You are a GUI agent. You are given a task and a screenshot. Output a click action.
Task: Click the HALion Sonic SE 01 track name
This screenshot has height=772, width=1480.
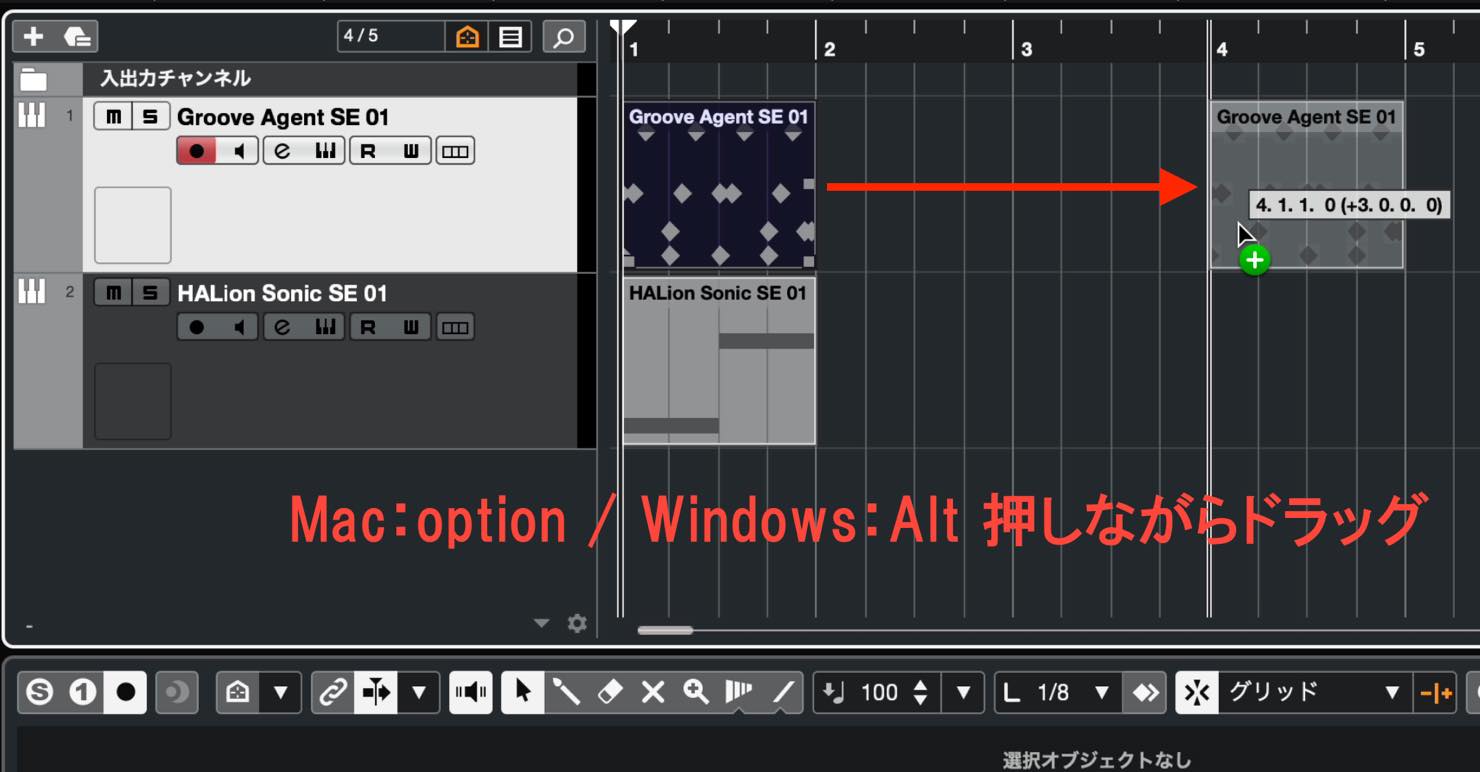tap(282, 293)
